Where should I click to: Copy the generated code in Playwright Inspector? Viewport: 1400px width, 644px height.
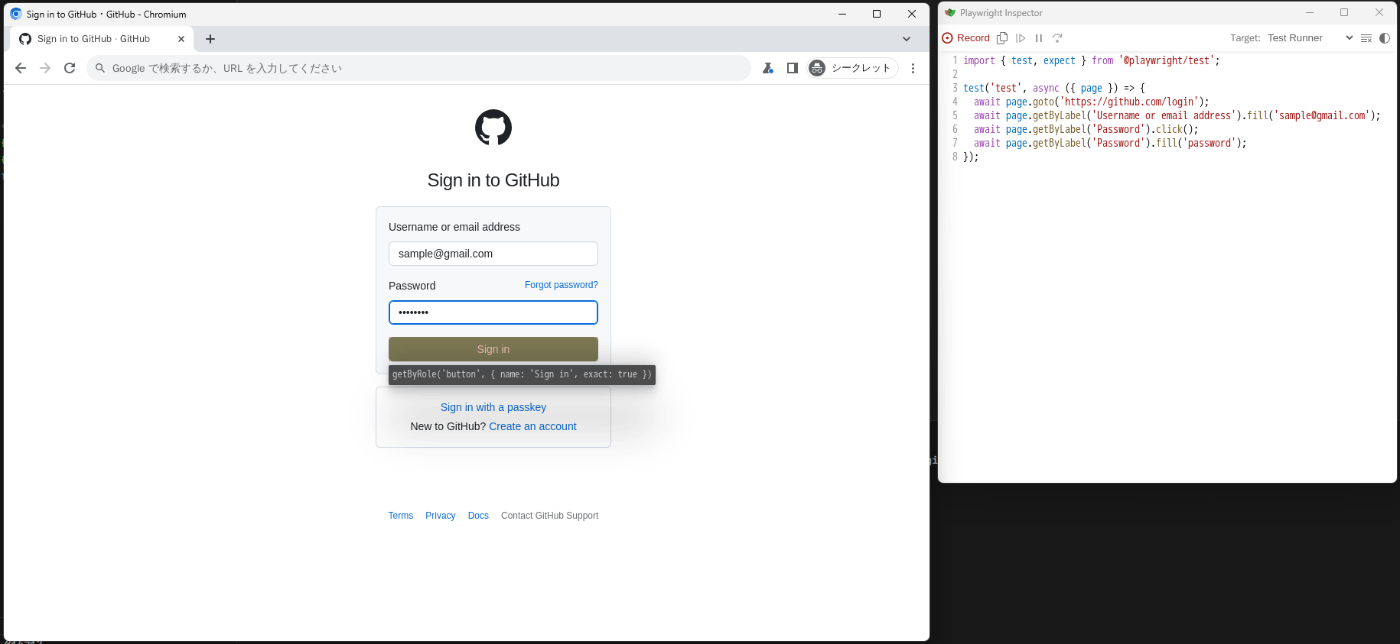(1002, 38)
